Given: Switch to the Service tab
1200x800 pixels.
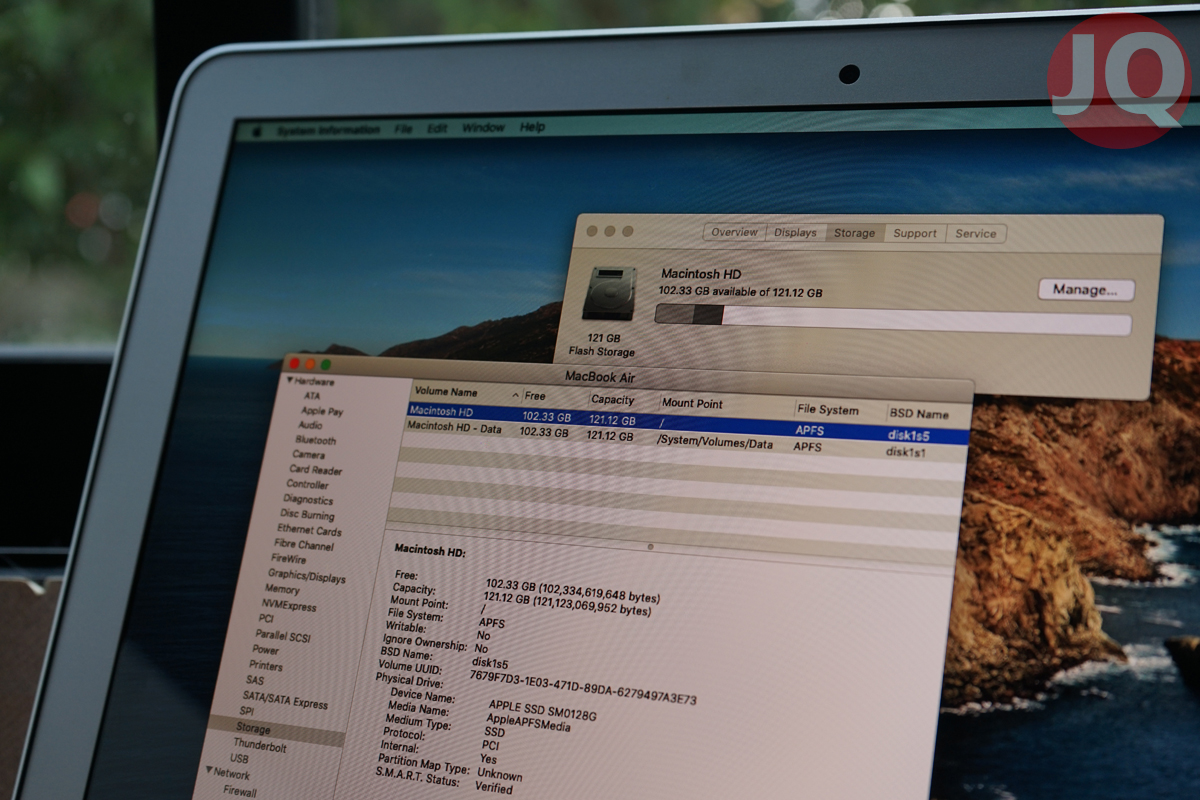Looking at the screenshot, I should click(x=975, y=234).
